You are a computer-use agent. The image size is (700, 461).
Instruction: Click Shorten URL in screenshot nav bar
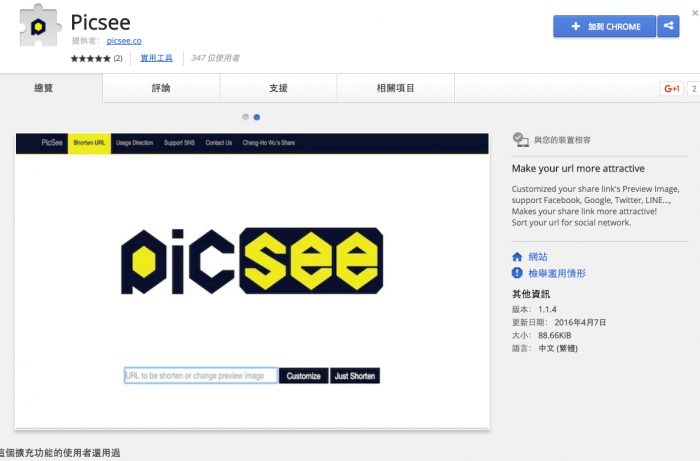89,143
